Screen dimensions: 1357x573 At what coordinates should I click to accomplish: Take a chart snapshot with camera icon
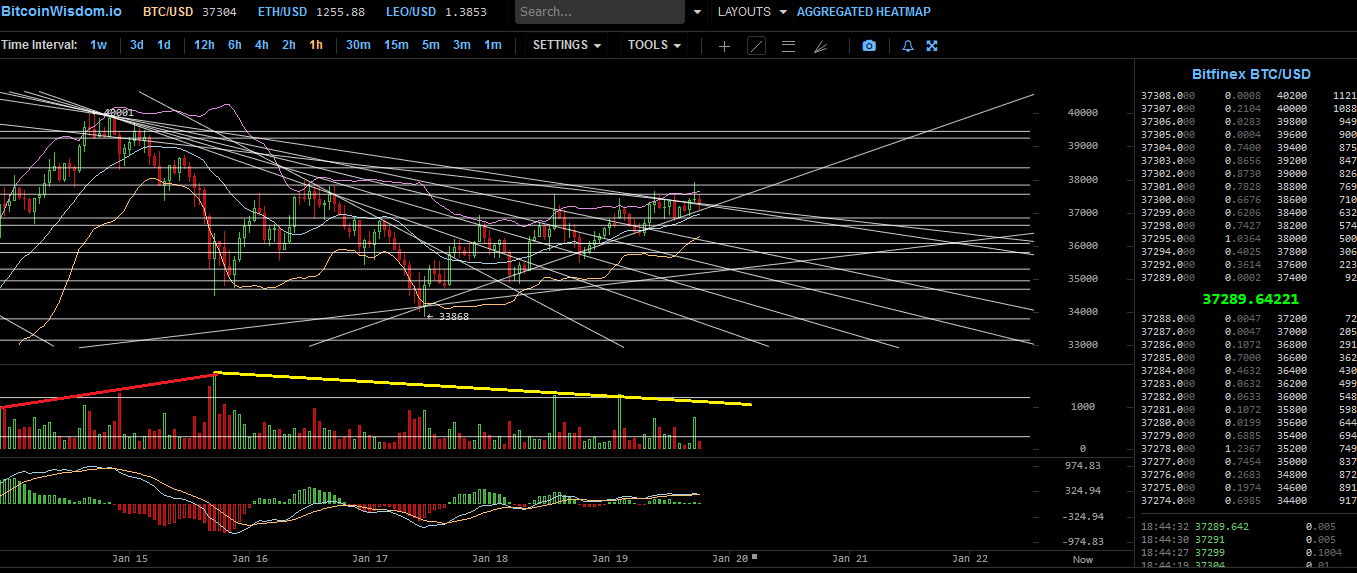click(x=869, y=46)
